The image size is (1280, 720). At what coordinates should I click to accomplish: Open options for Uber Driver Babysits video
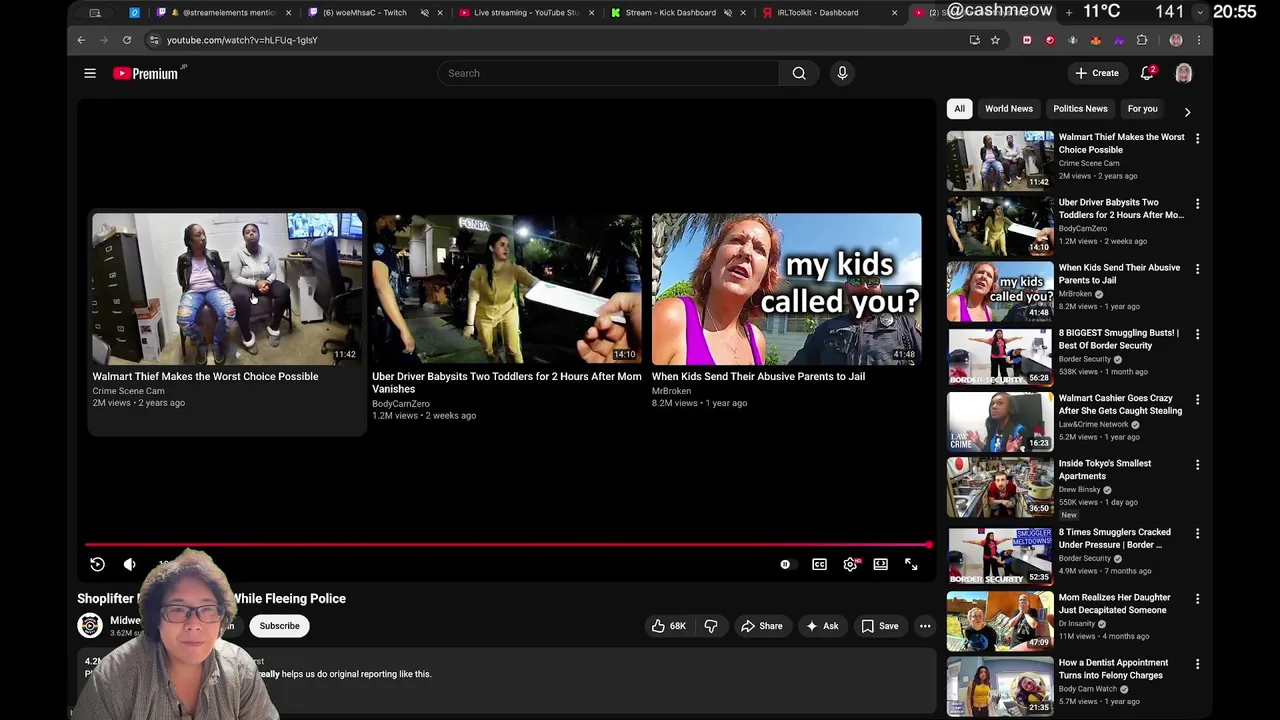click(1197, 203)
